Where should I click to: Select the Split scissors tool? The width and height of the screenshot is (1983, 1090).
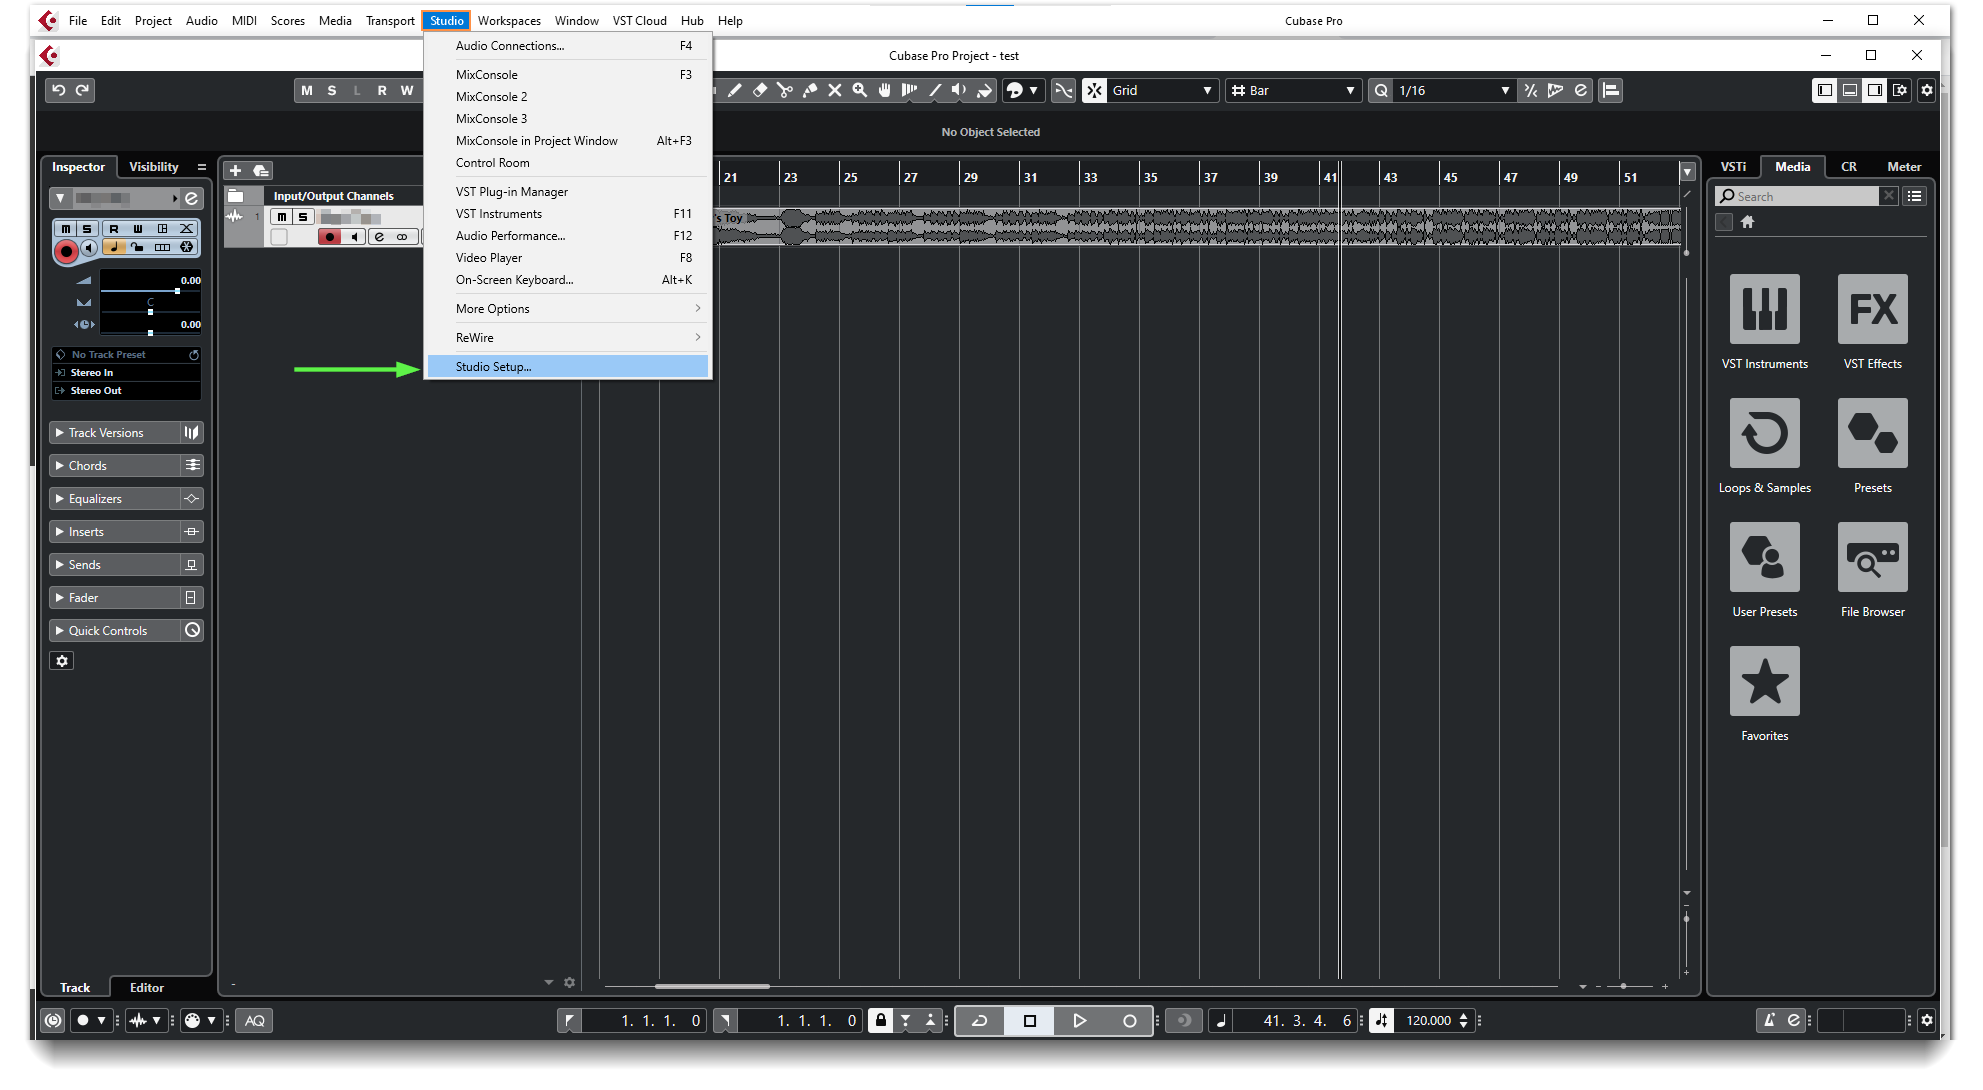point(785,91)
